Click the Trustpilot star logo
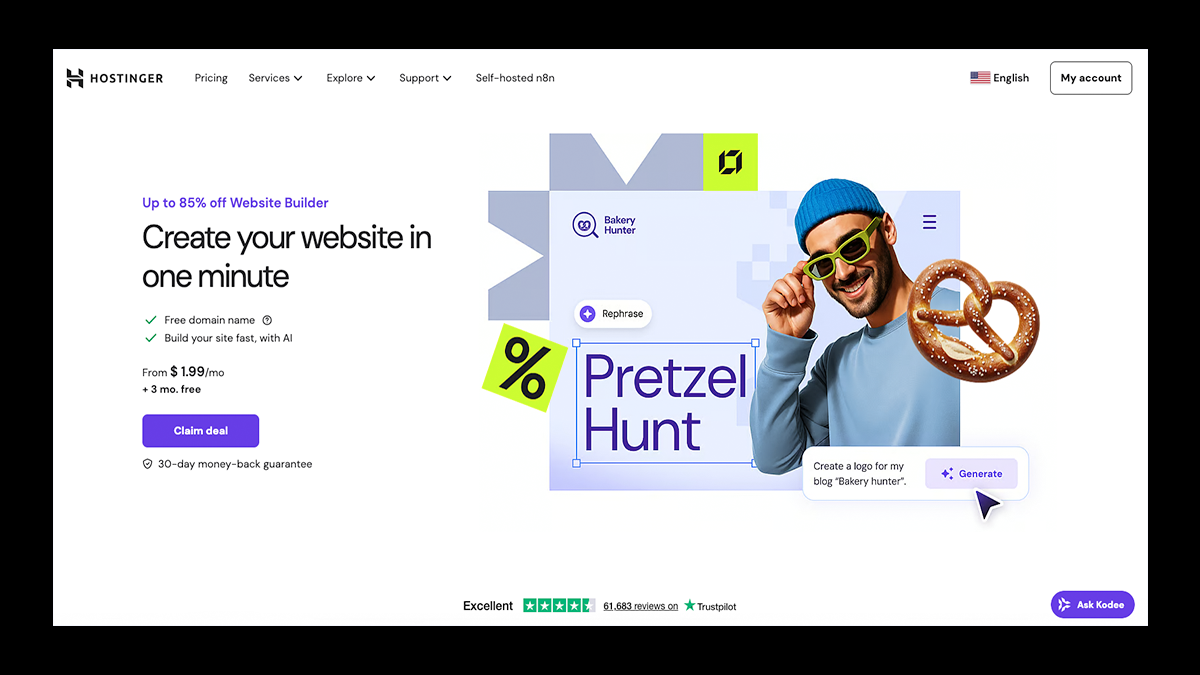 point(690,605)
